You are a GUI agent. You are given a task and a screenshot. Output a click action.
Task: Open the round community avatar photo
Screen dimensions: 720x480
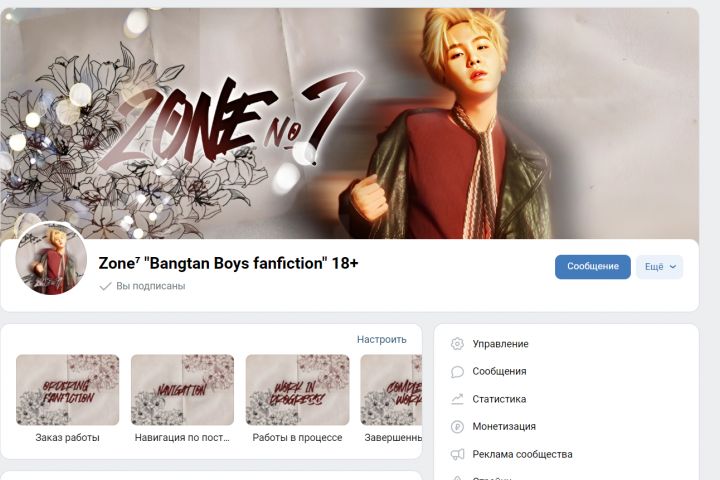[x=51, y=259]
